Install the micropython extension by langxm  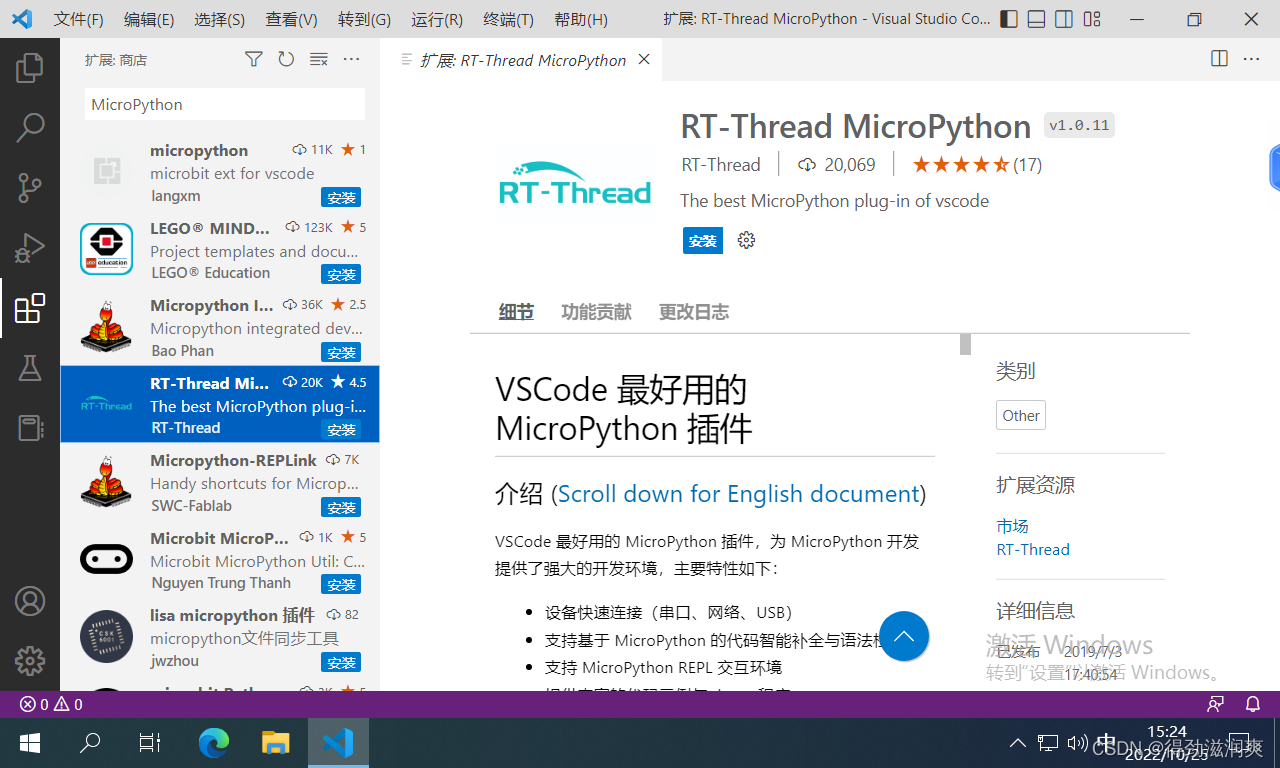pyautogui.click(x=341, y=197)
